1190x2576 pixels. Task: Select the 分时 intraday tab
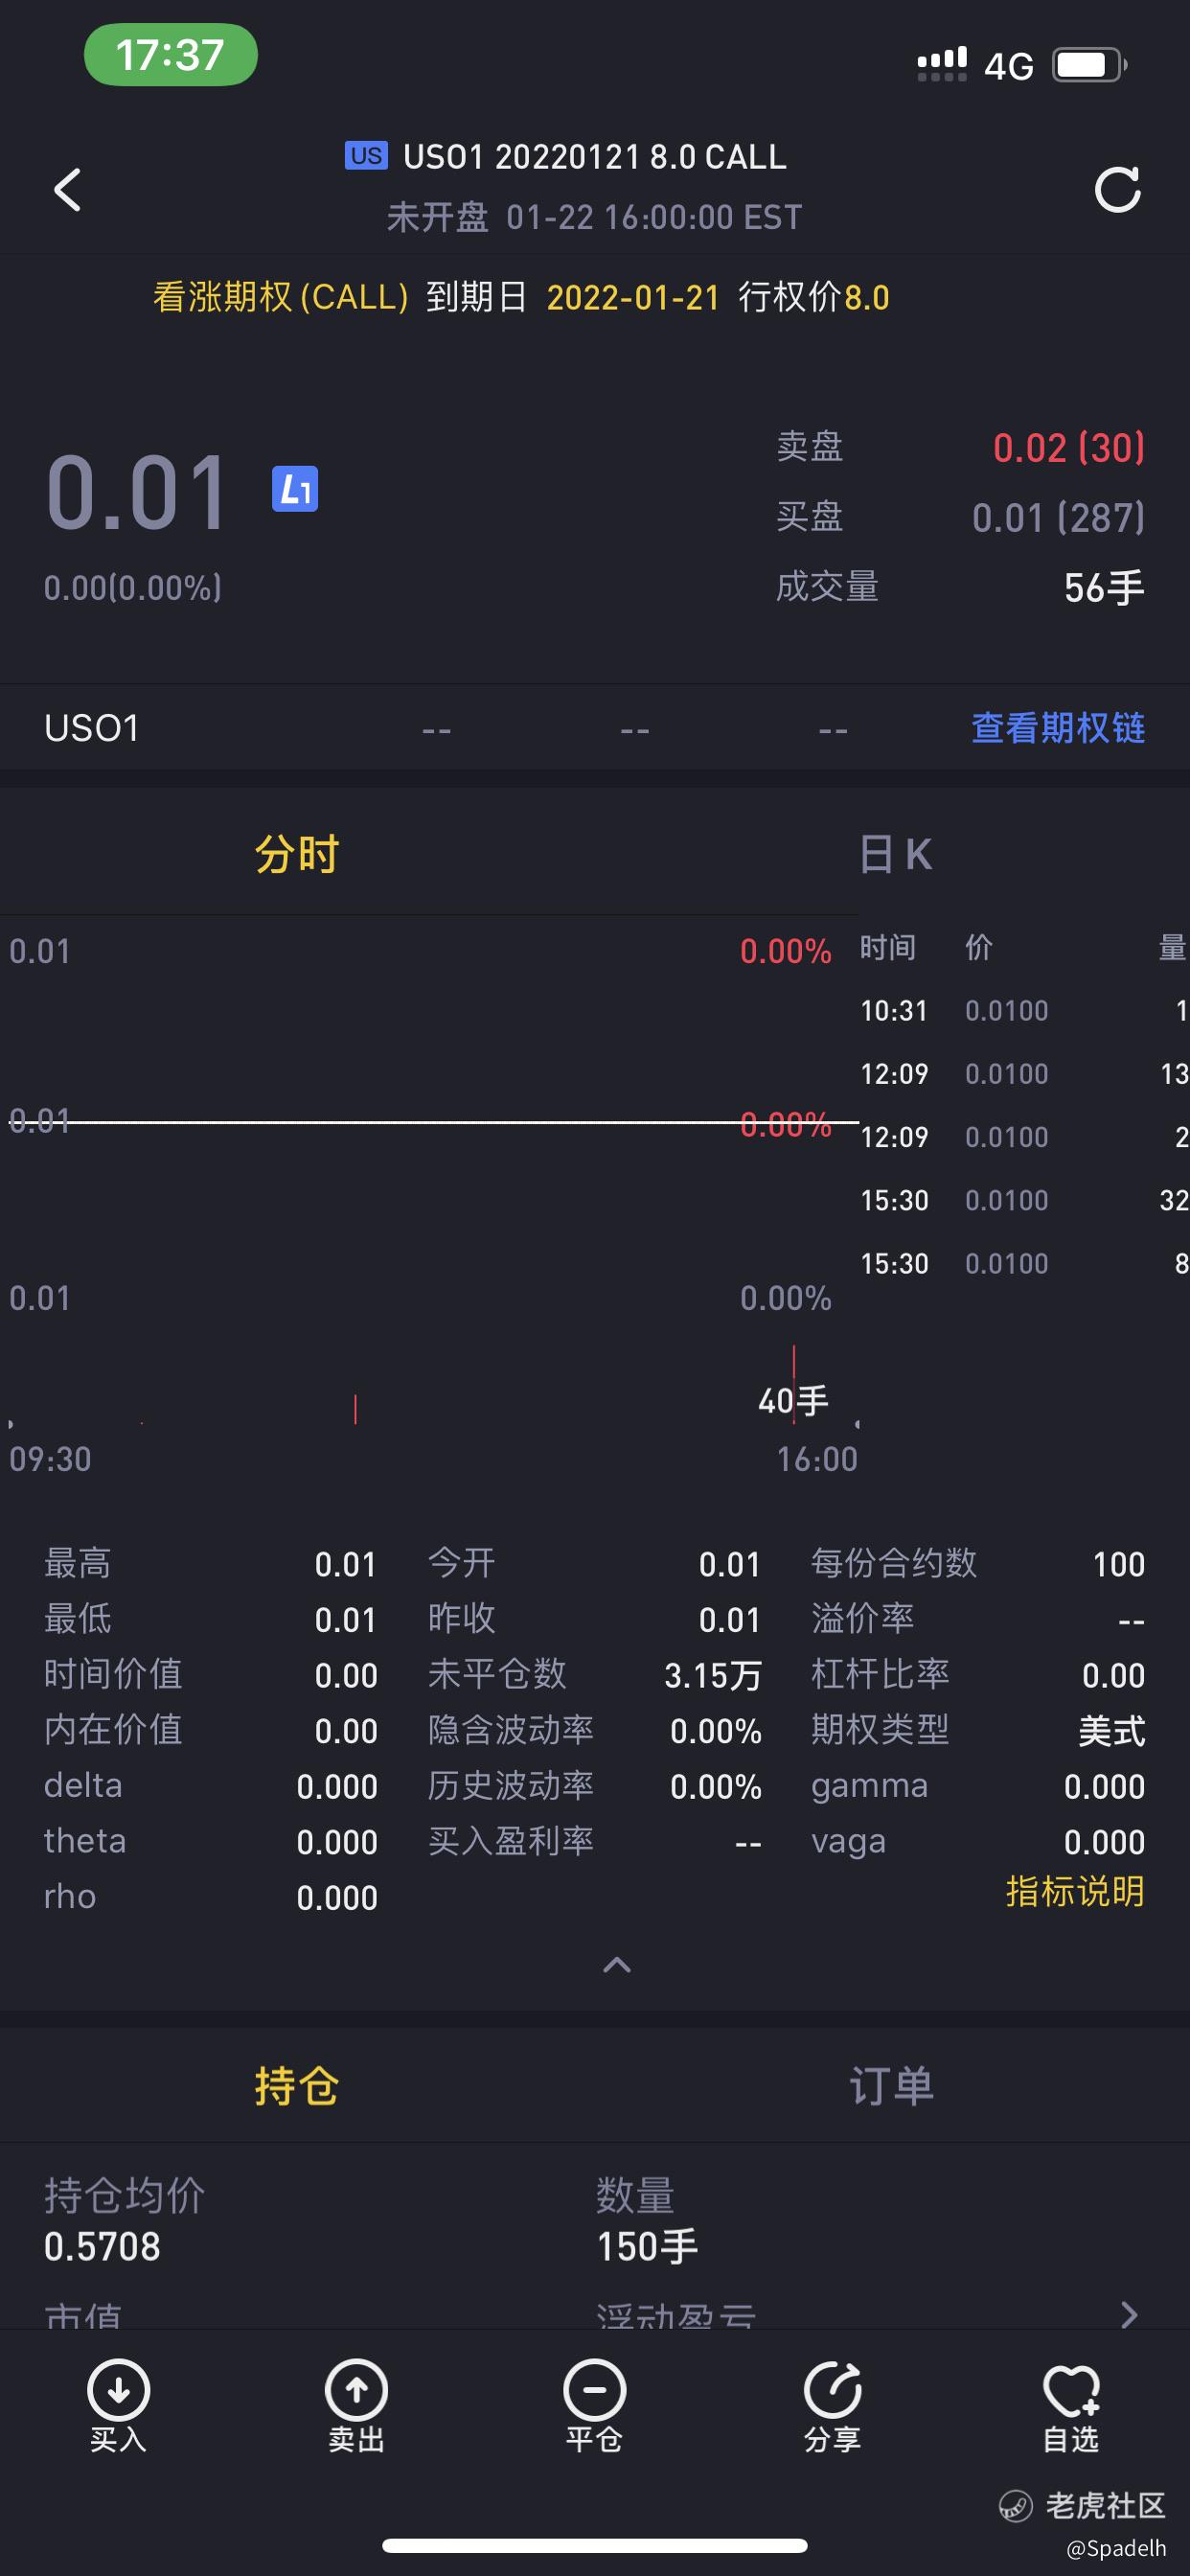297,855
